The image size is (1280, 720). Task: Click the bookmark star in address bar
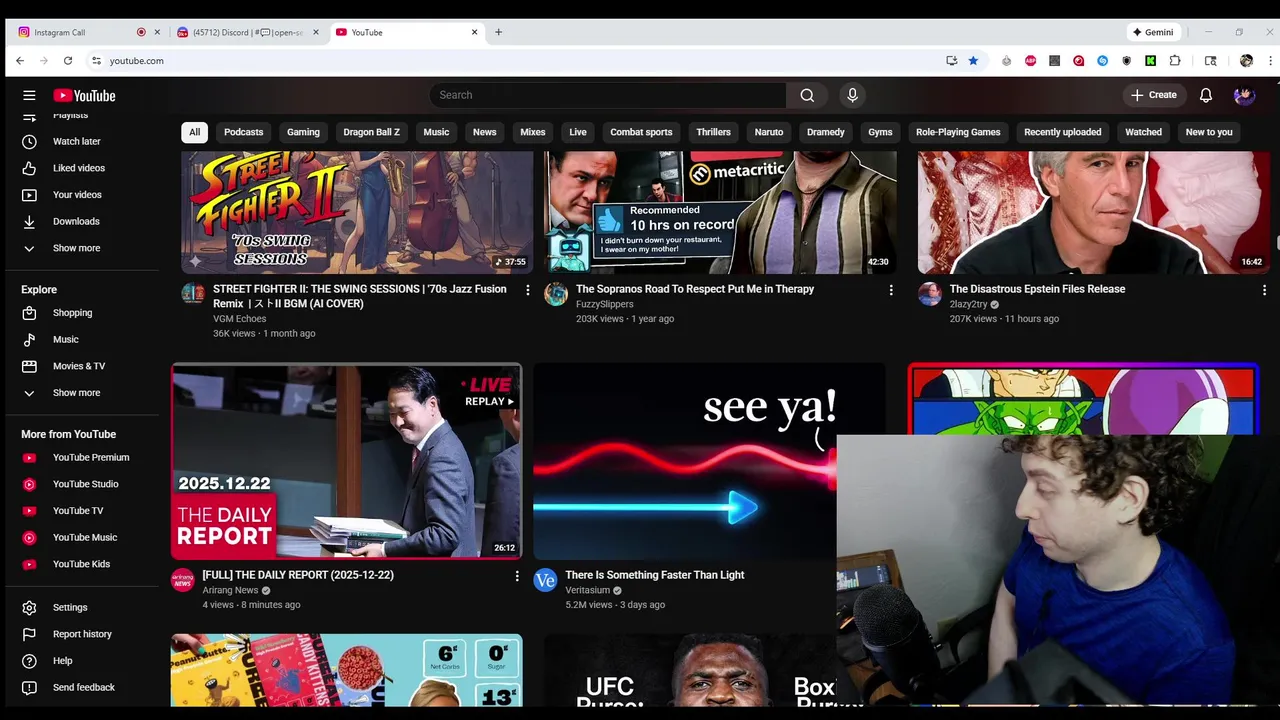(x=973, y=61)
